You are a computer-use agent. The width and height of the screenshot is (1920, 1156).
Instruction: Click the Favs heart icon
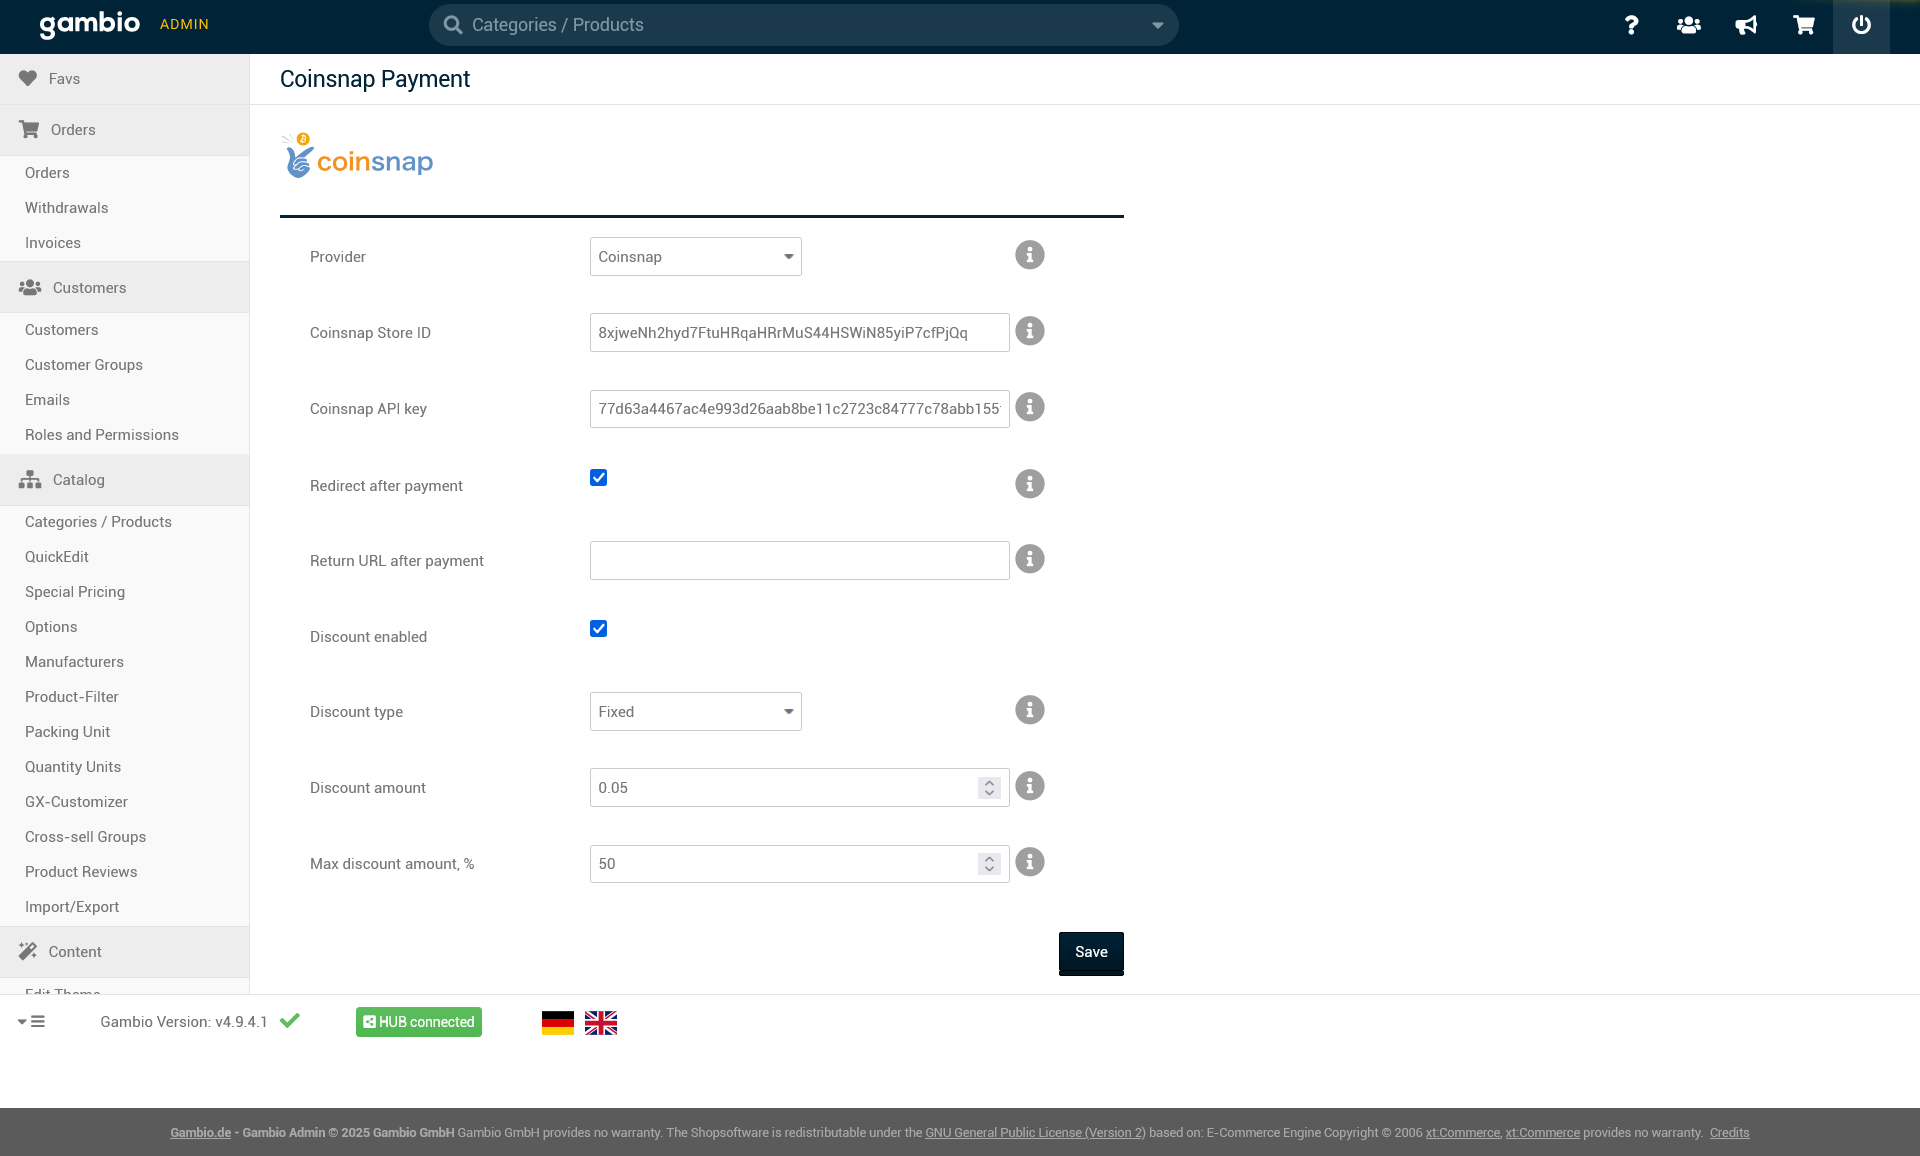(x=28, y=78)
